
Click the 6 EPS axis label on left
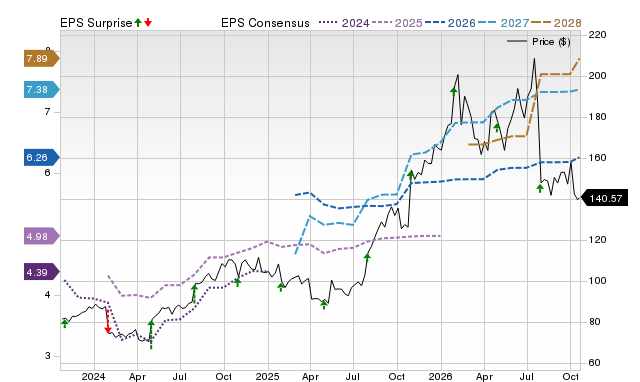[48, 173]
